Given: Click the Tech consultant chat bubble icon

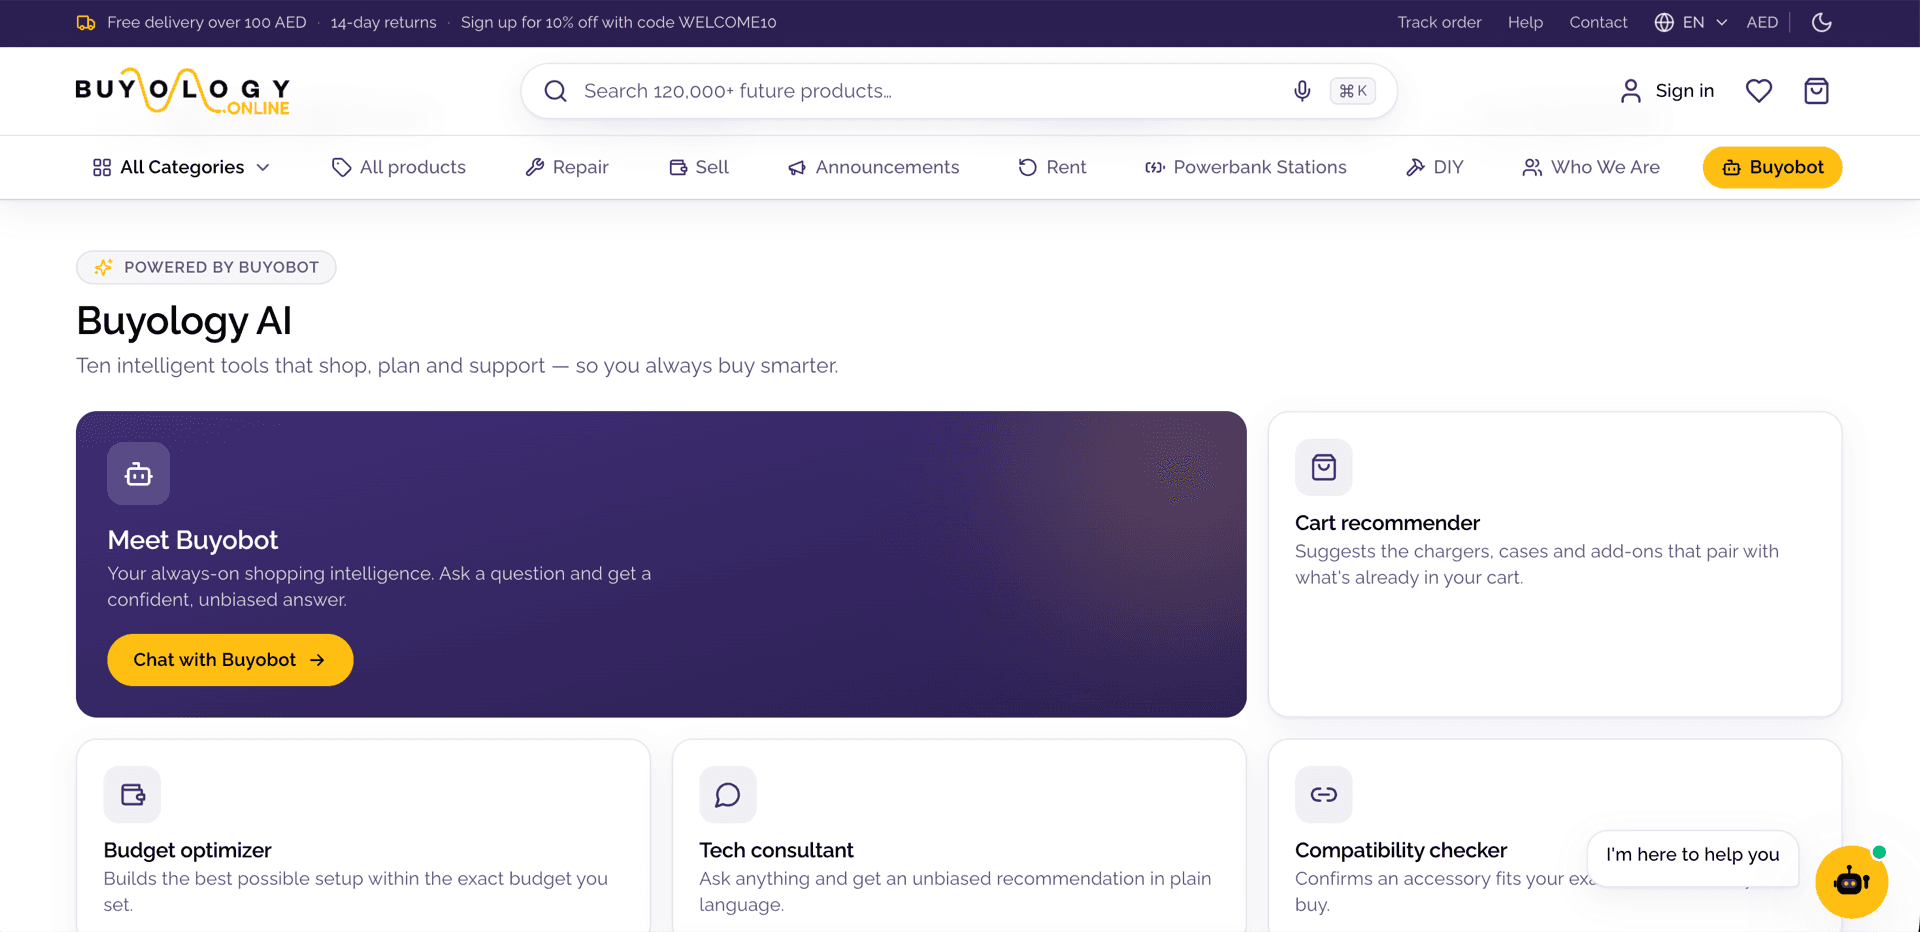Looking at the screenshot, I should [x=728, y=794].
